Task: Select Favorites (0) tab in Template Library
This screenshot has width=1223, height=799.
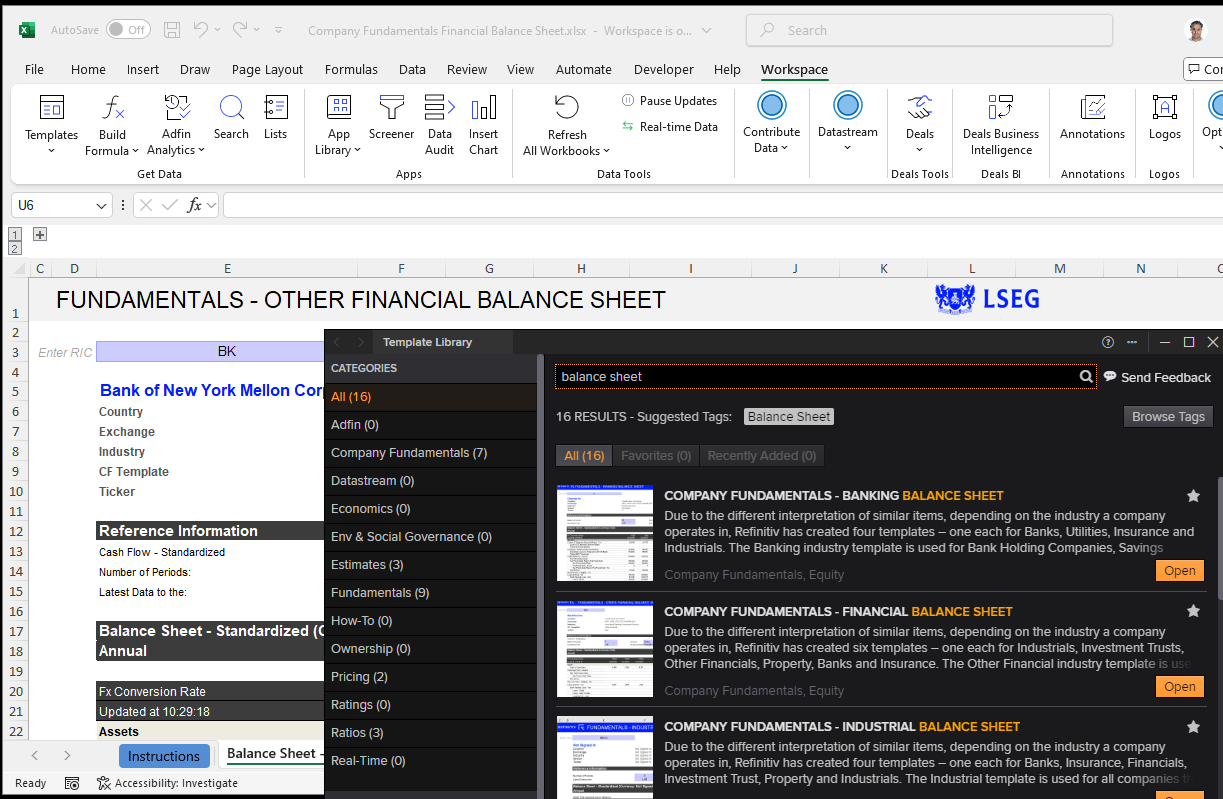Action: (656, 455)
